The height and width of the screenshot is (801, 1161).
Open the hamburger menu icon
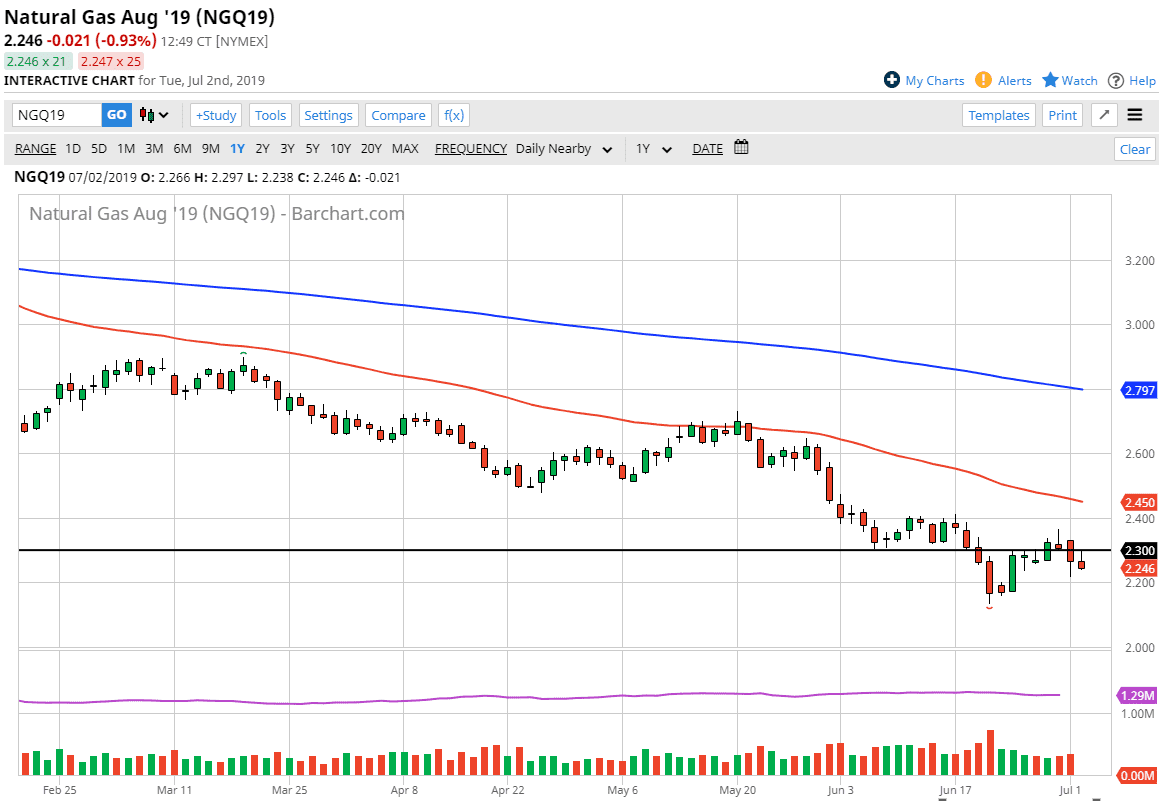coord(1134,115)
